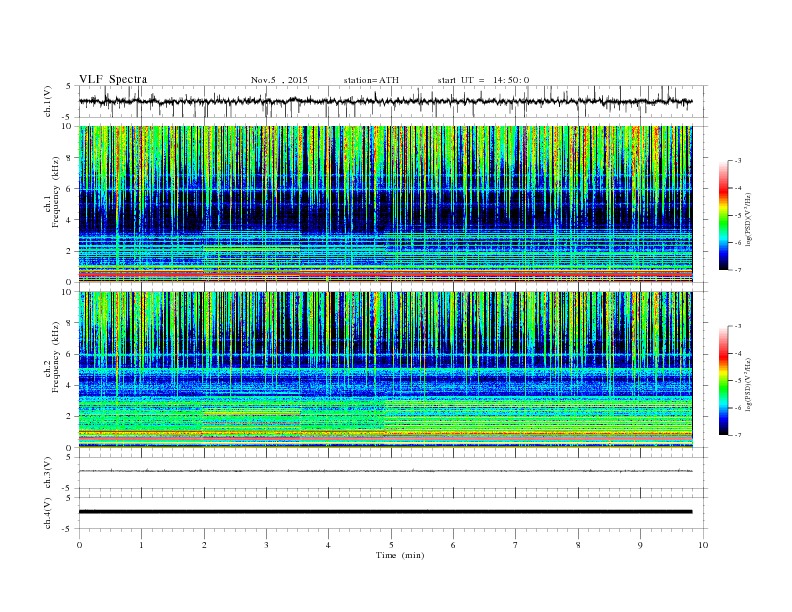Click the ch.1 spectrogram 2 kHz tick label
The width and height of the screenshot is (792, 612).
[x=69, y=251]
